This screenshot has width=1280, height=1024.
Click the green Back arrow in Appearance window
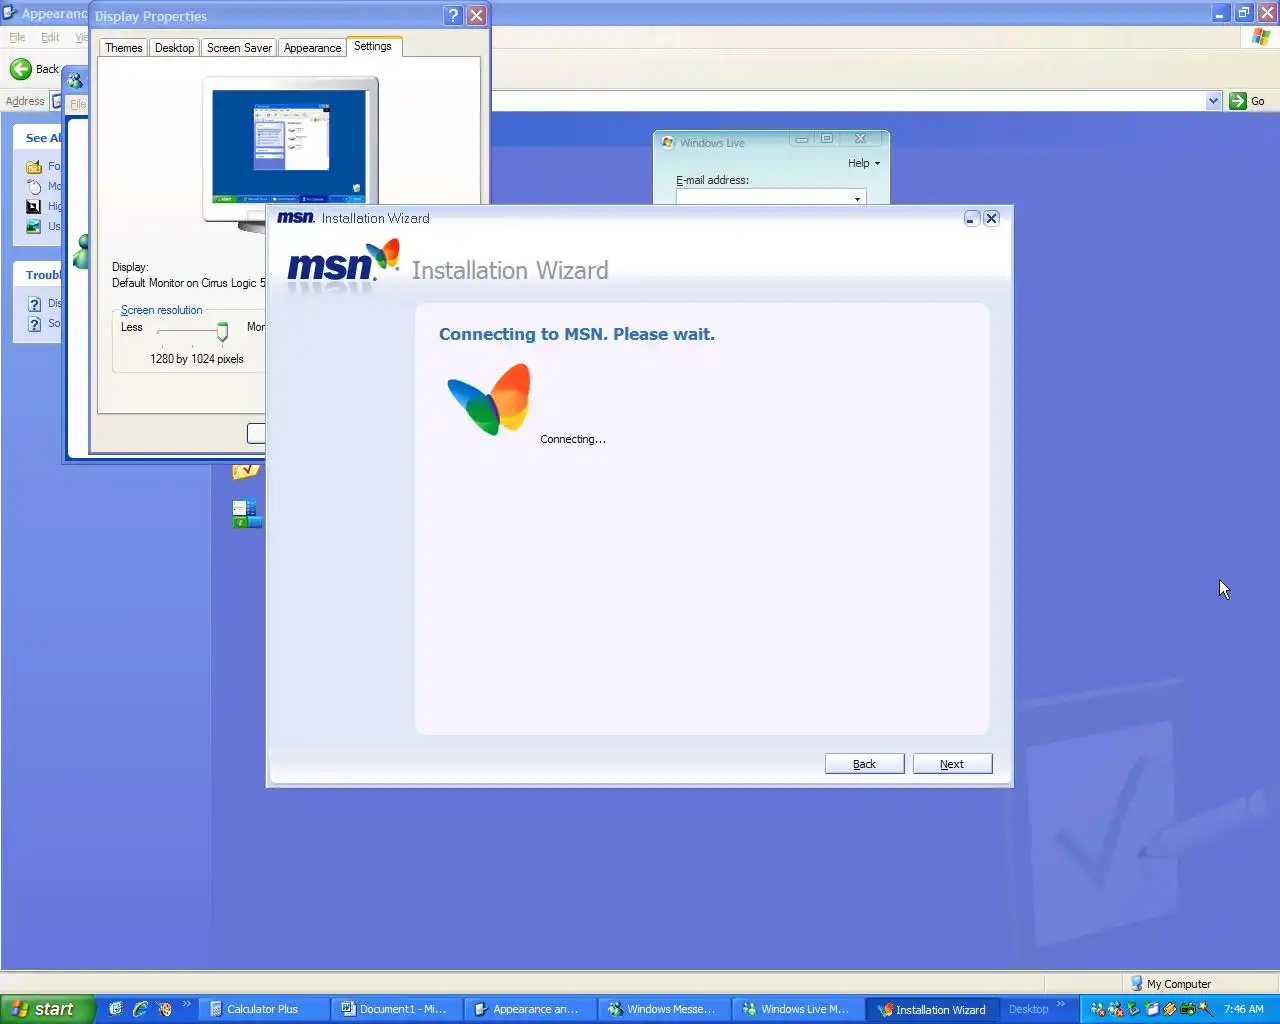[x=20, y=69]
